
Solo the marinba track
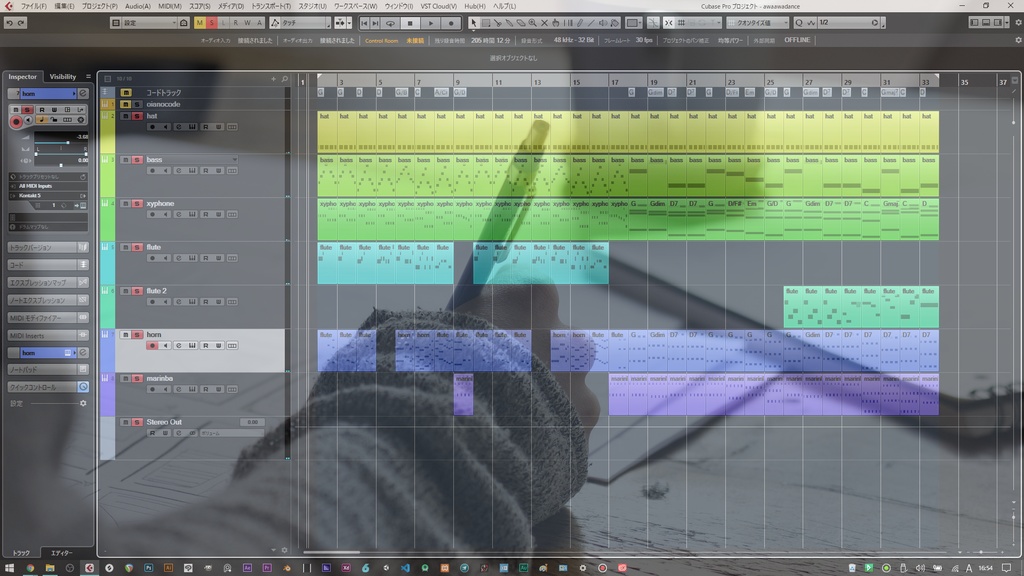tap(137, 378)
